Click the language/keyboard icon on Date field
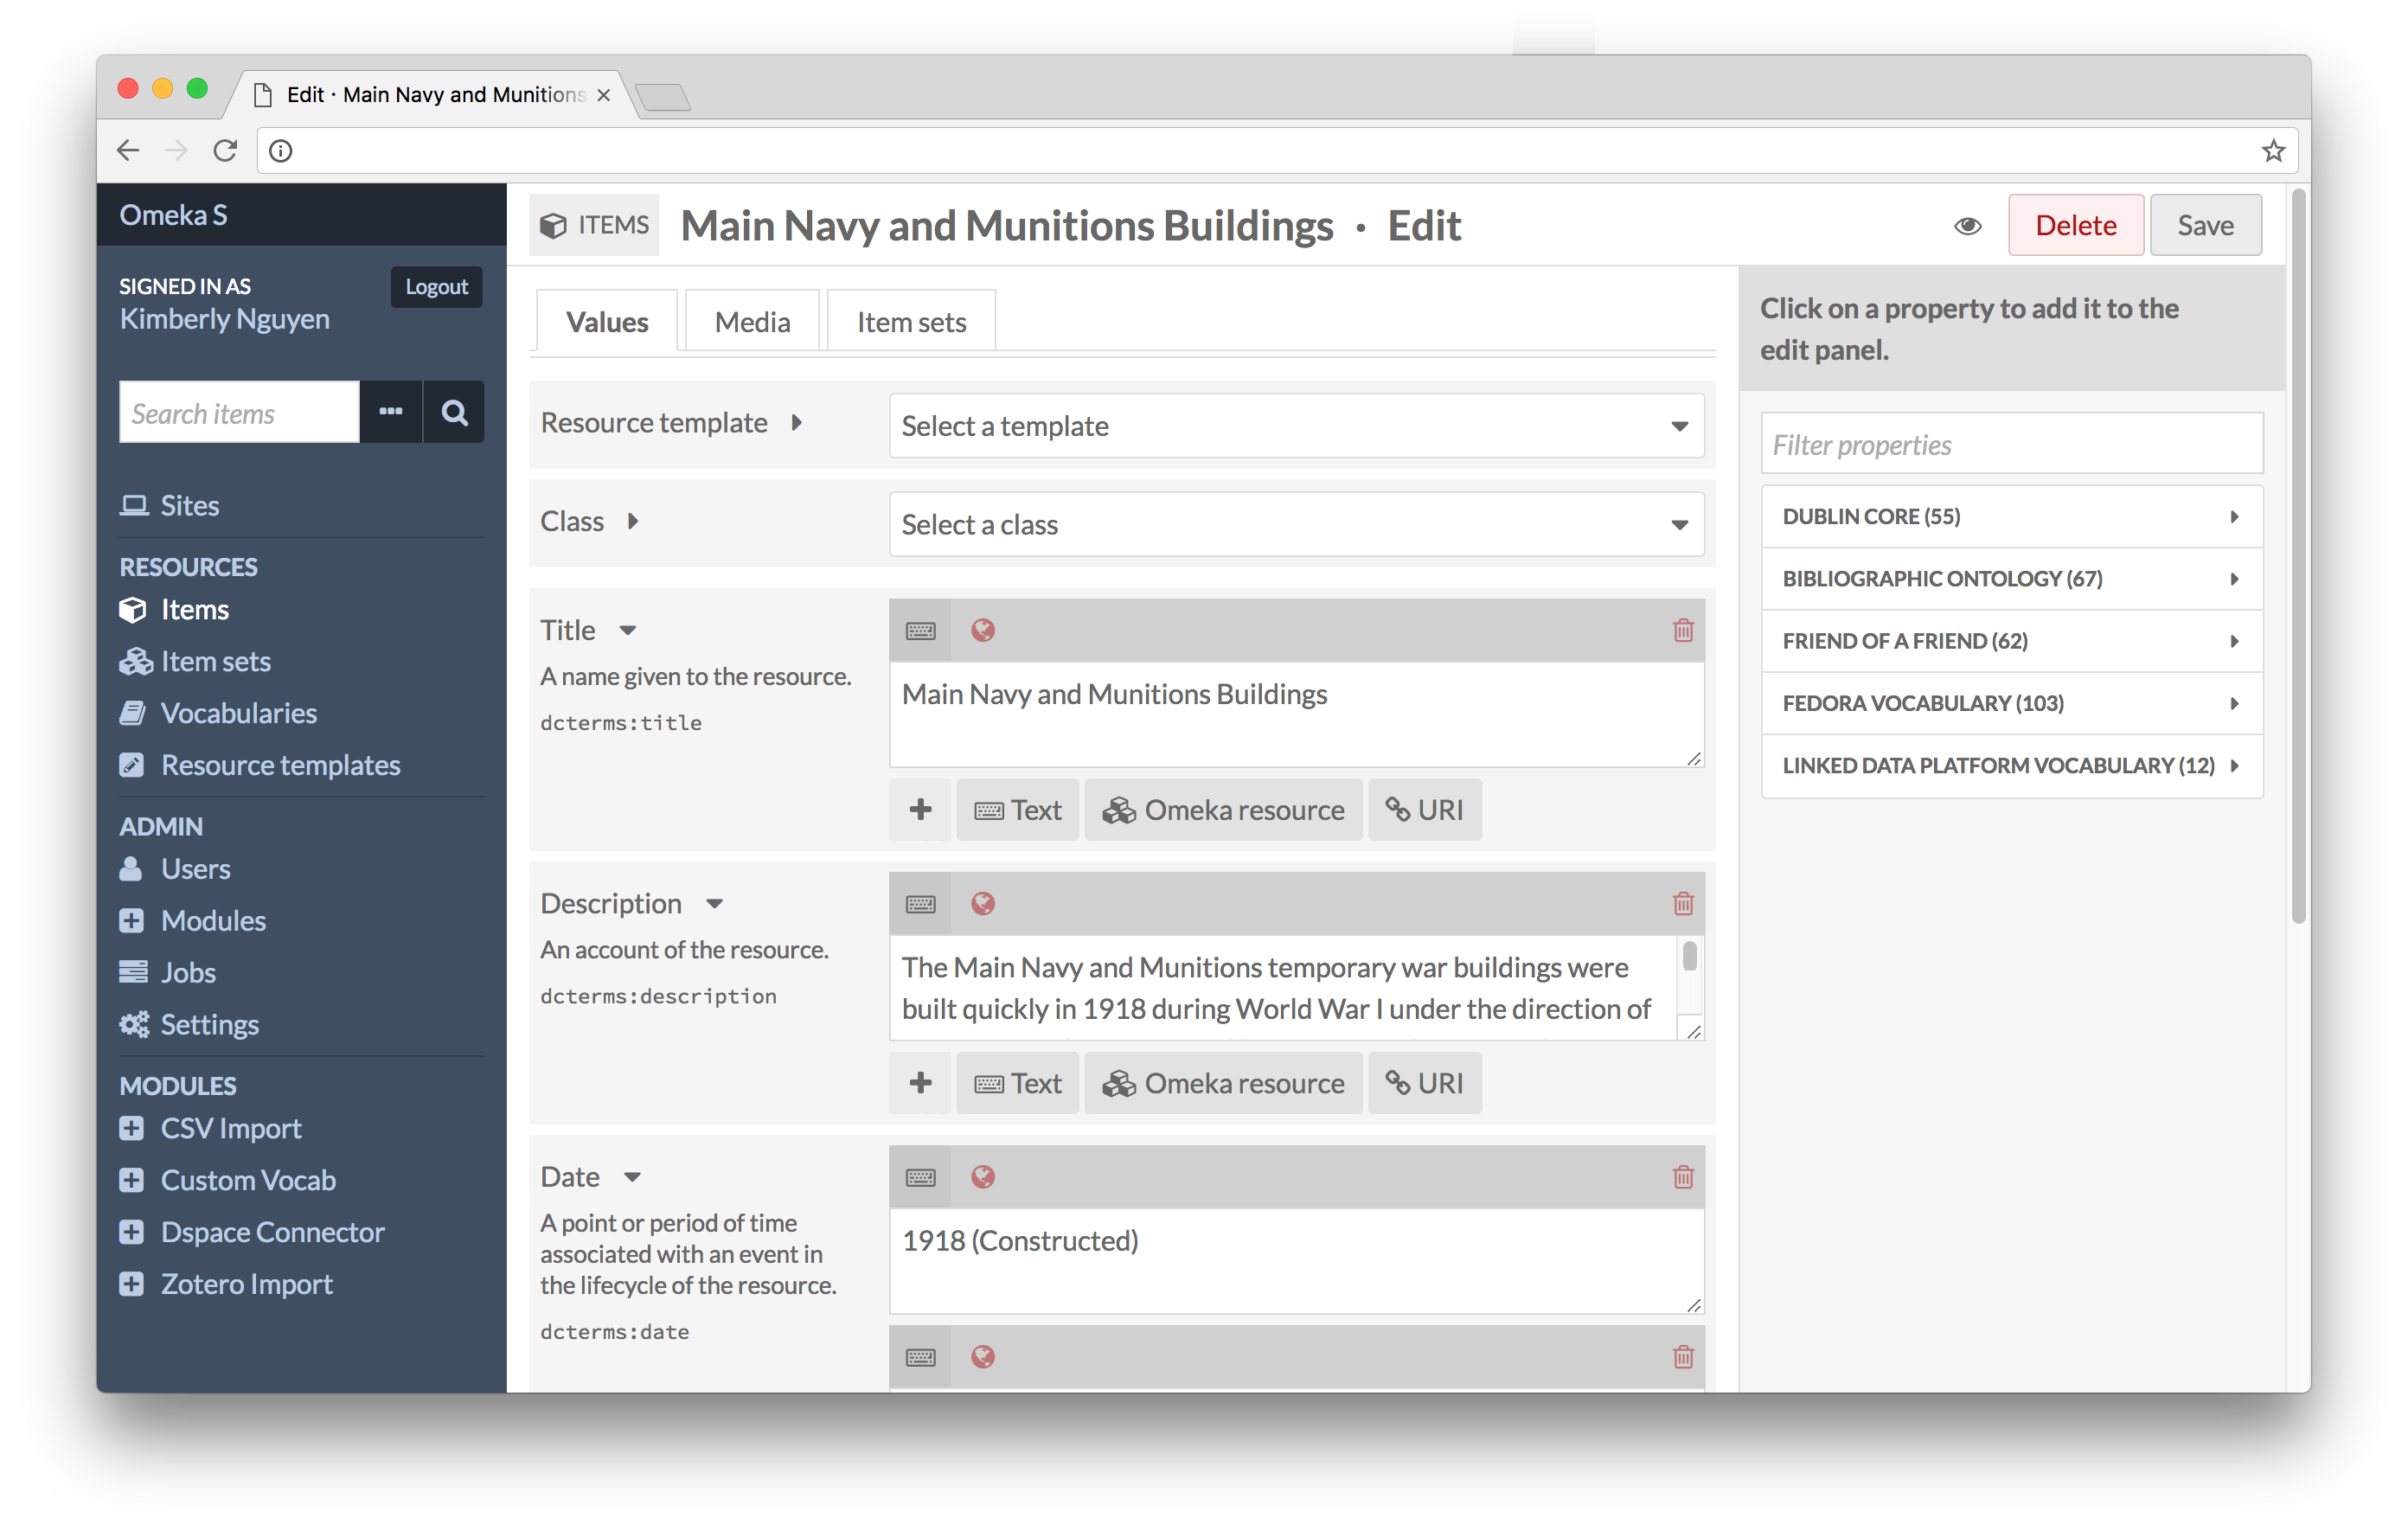This screenshot has width=2408, height=1531. point(919,1173)
